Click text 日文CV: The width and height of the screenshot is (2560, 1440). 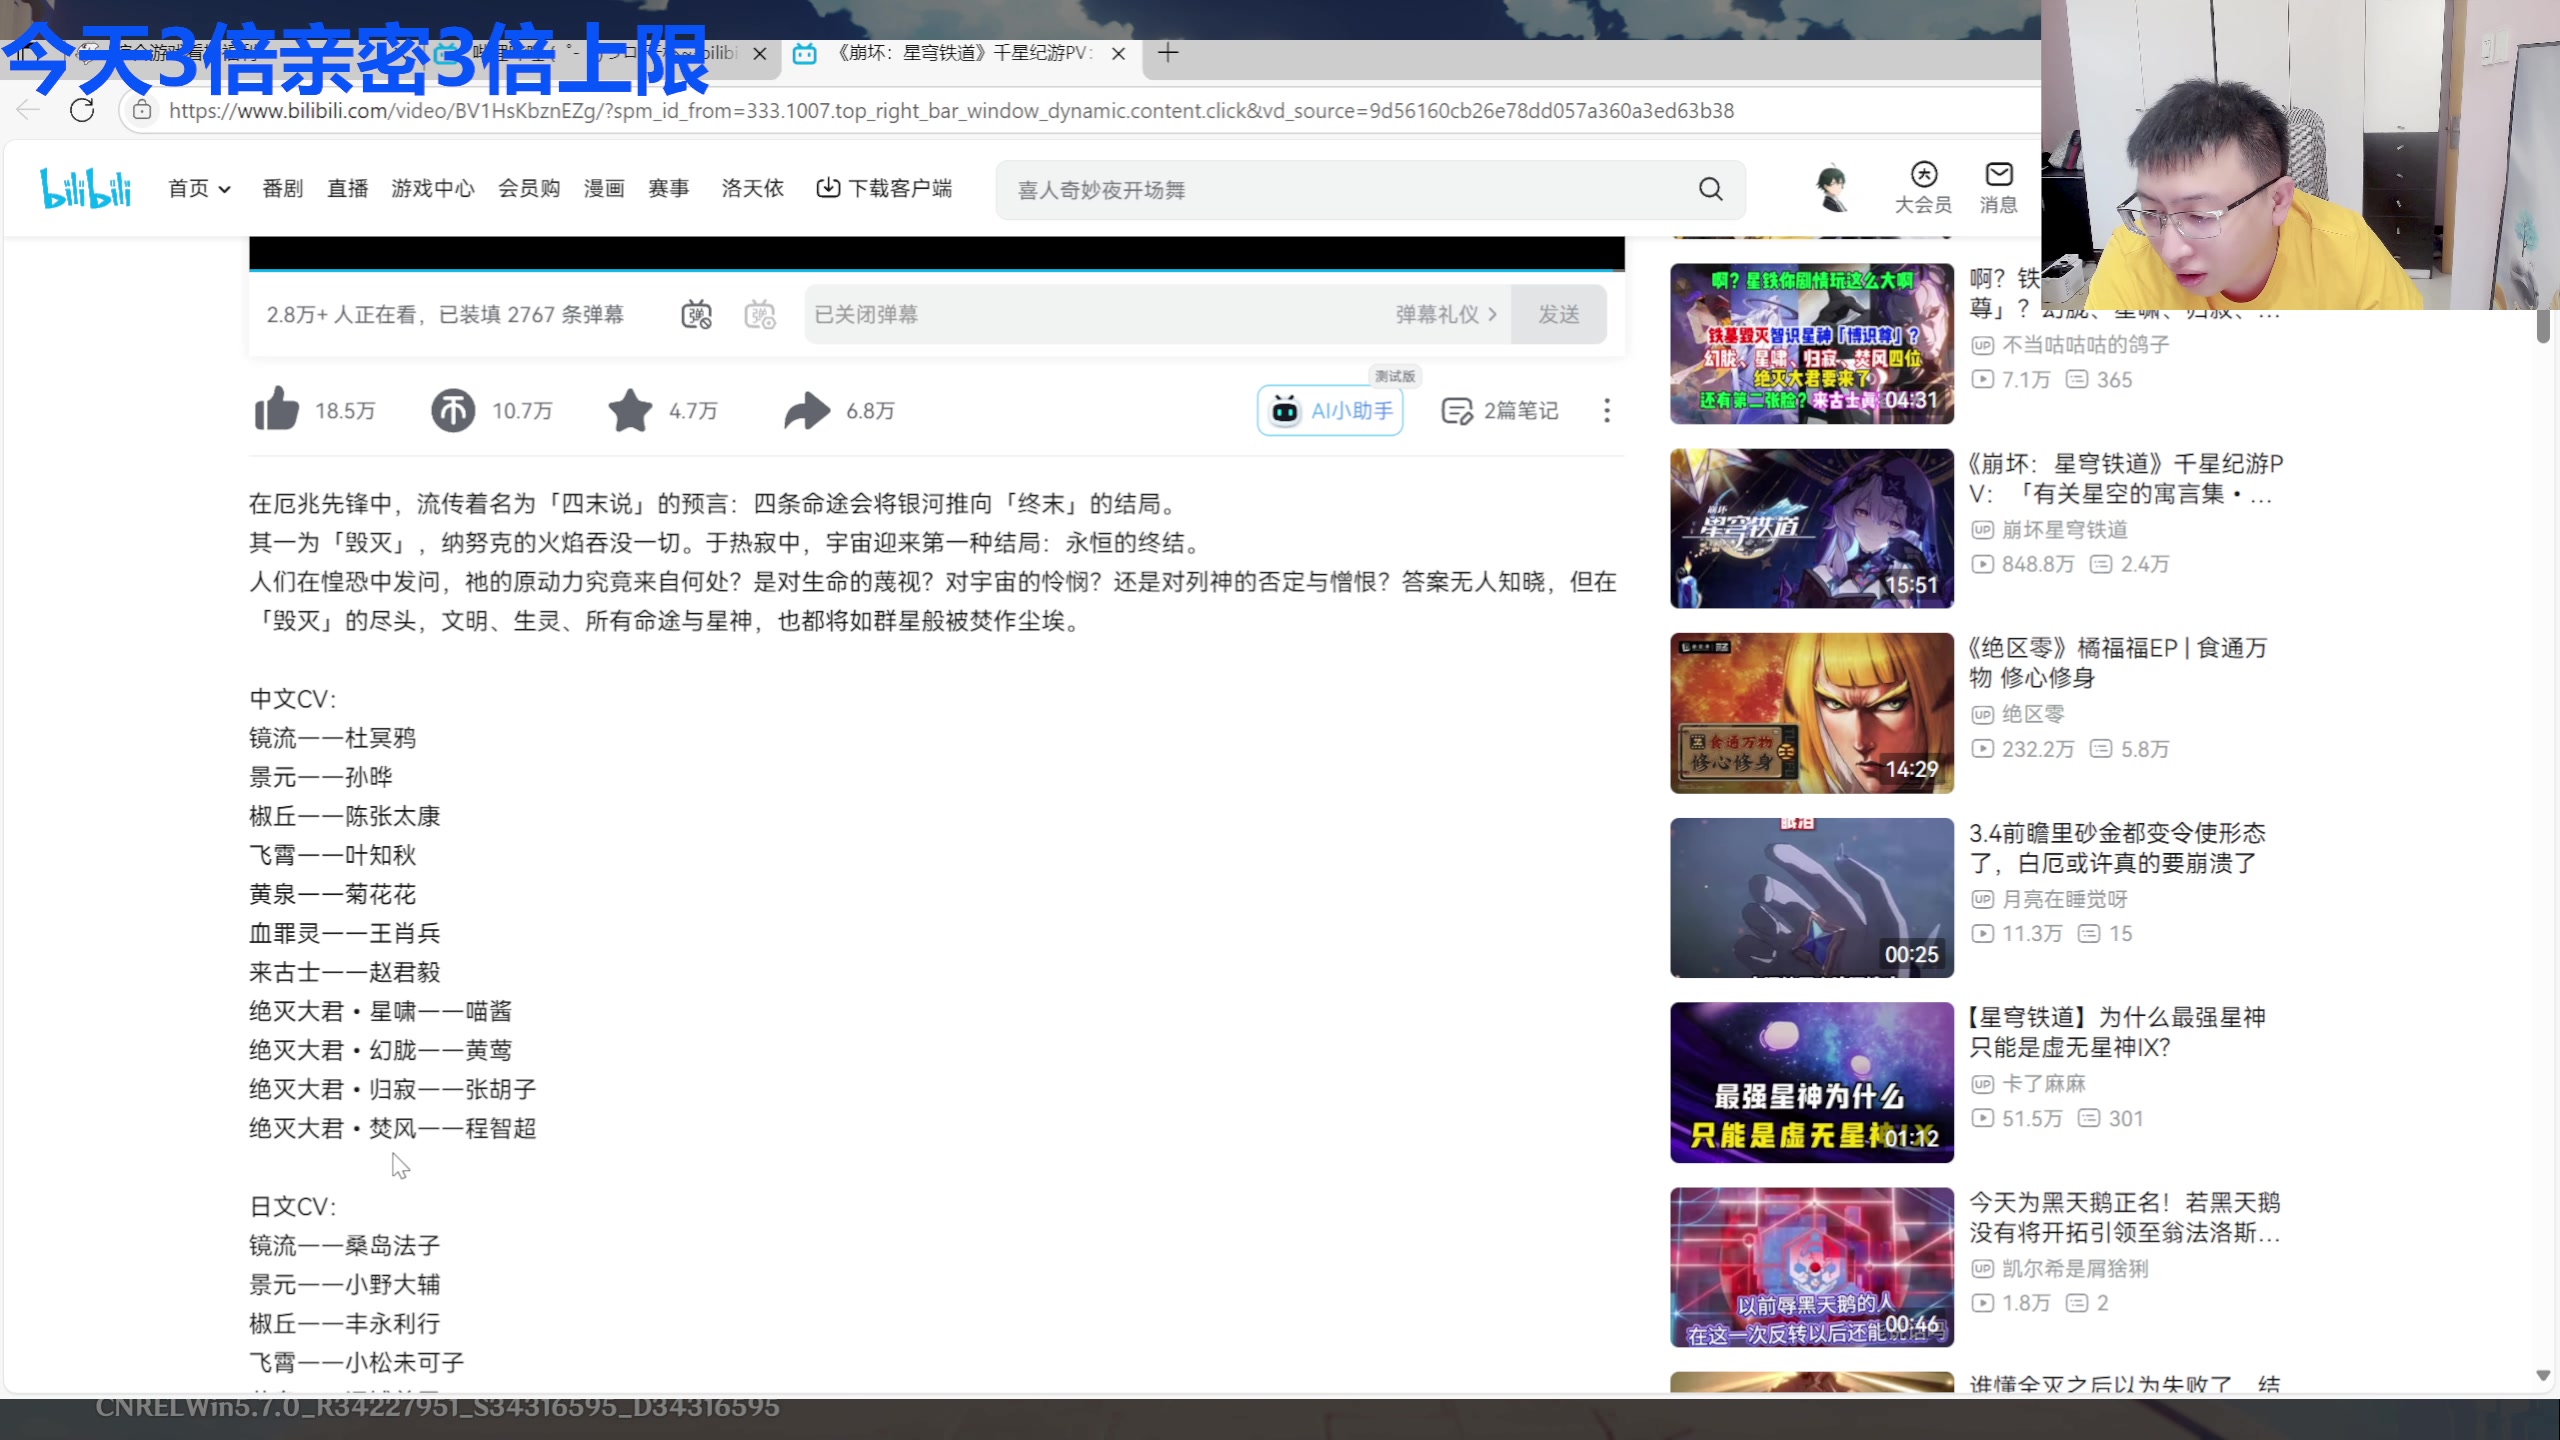pyautogui.click(x=292, y=1206)
